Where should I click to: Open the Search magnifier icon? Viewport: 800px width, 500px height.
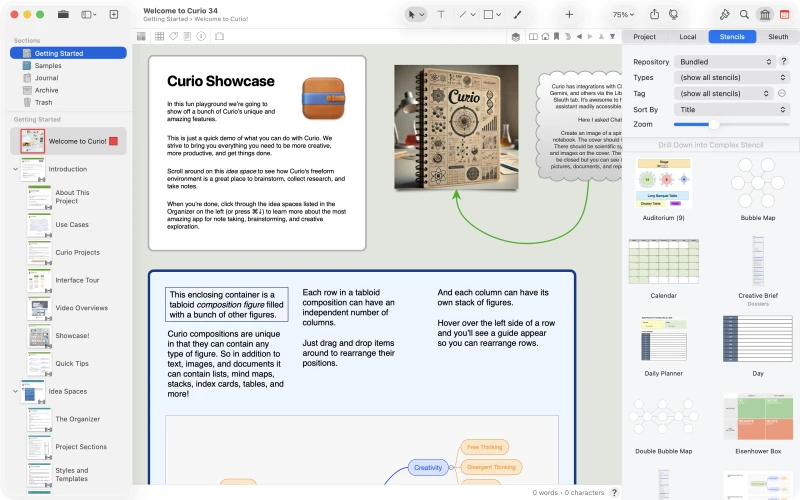pyautogui.click(x=744, y=15)
